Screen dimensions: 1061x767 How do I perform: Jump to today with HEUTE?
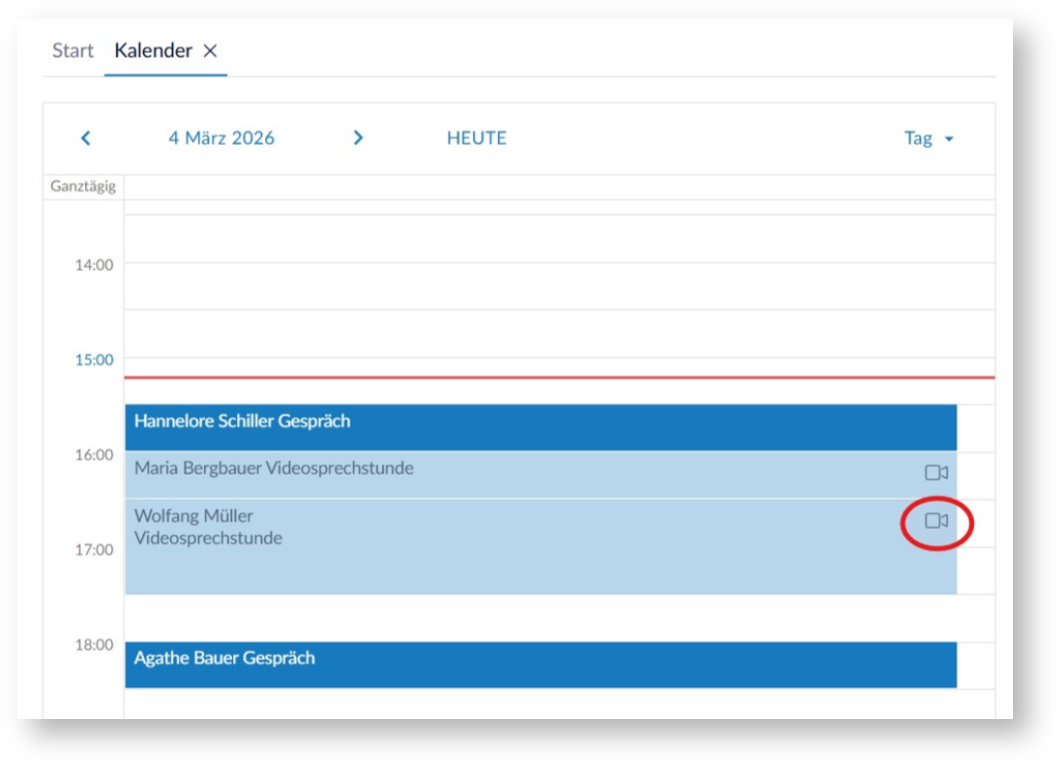click(476, 139)
